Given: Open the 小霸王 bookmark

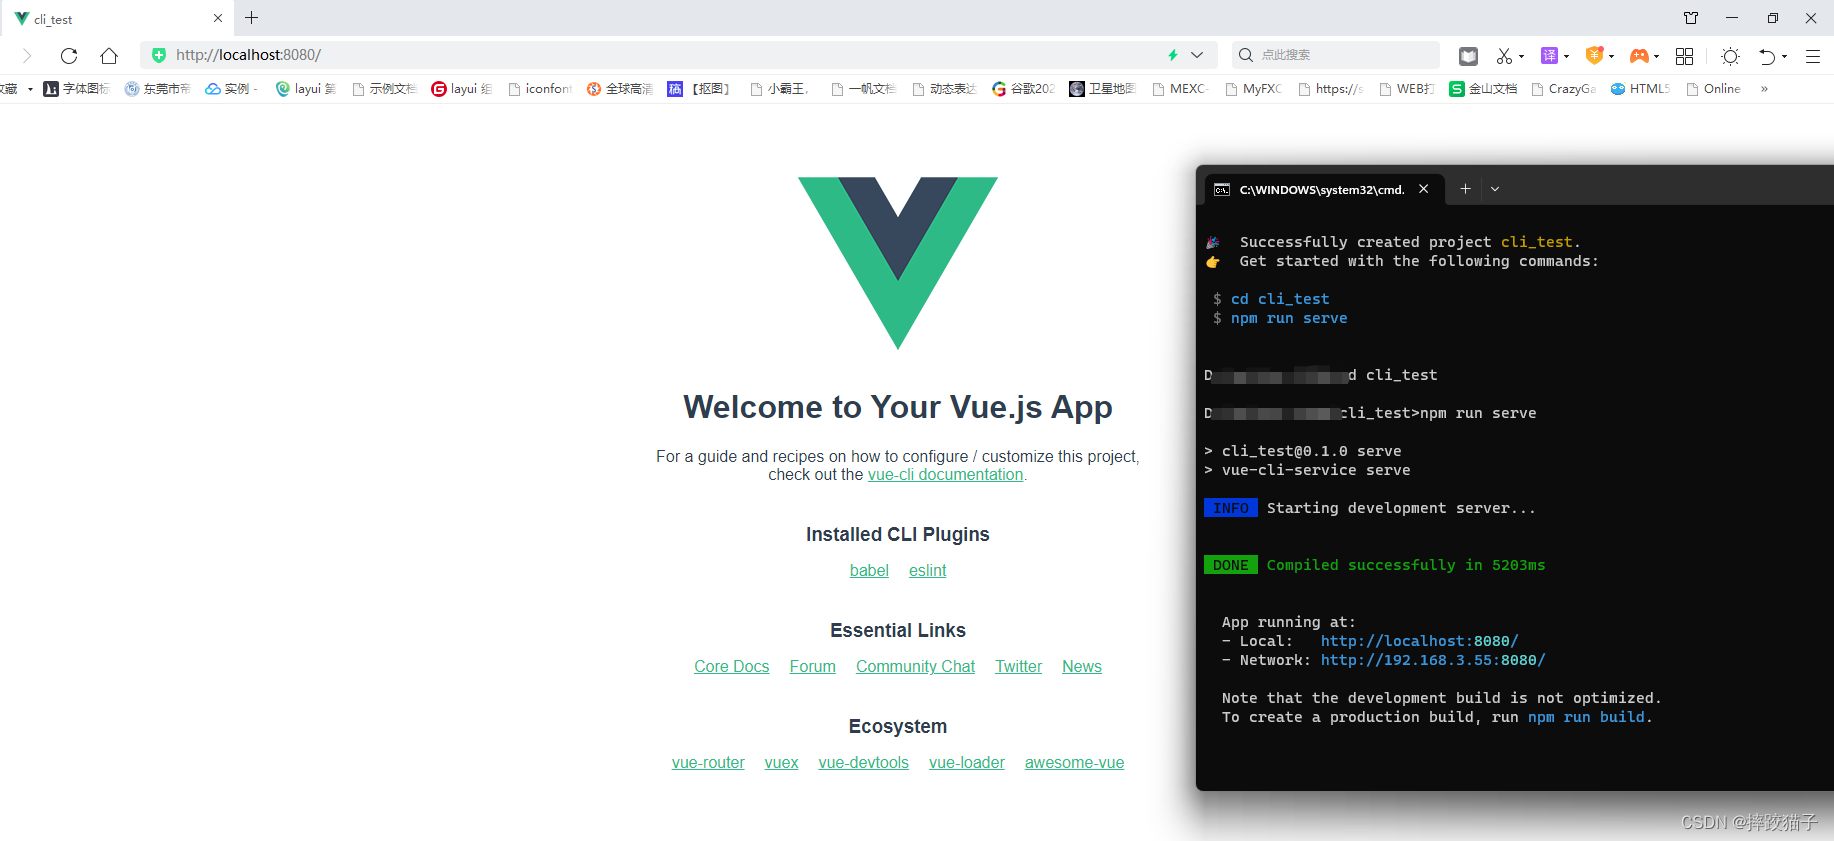Looking at the screenshot, I should [779, 89].
